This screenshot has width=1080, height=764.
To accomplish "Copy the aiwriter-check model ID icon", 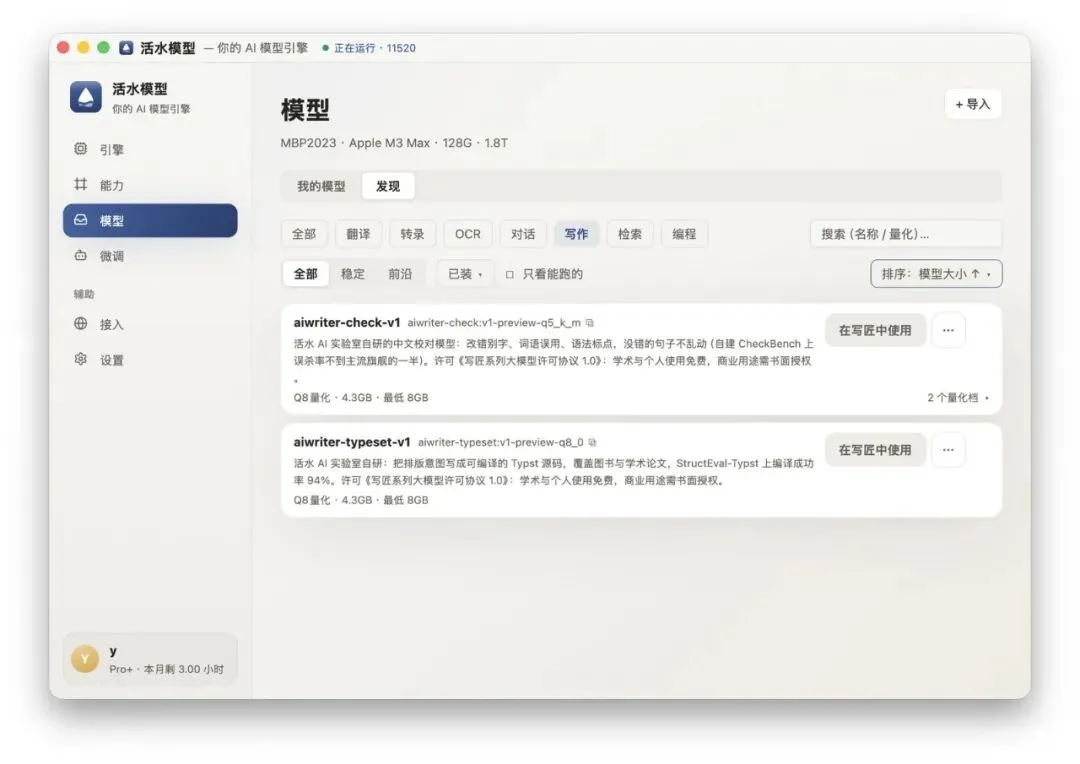I will coord(590,322).
